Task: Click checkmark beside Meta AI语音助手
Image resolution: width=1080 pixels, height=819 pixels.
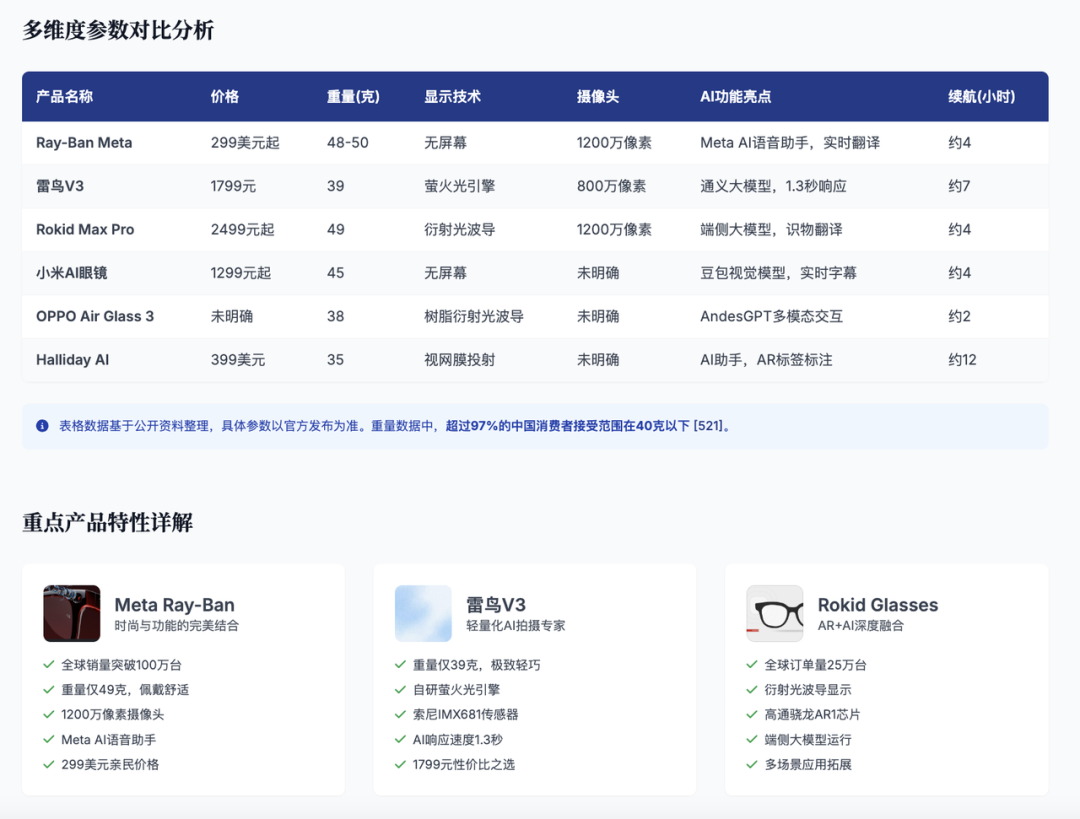Action: [x=49, y=739]
